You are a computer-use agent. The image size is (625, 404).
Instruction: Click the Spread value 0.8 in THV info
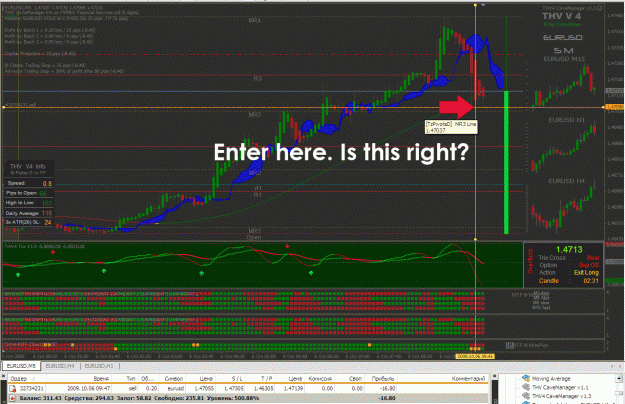pyautogui.click(x=47, y=184)
